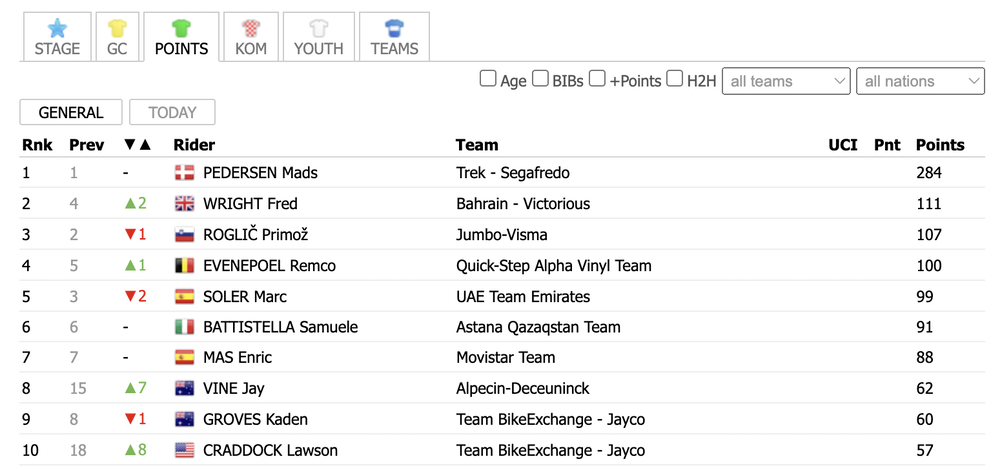Click the blue TEAMS jersey icon
The height and width of the screenshot is (470, 1000).
coord(394,28)
